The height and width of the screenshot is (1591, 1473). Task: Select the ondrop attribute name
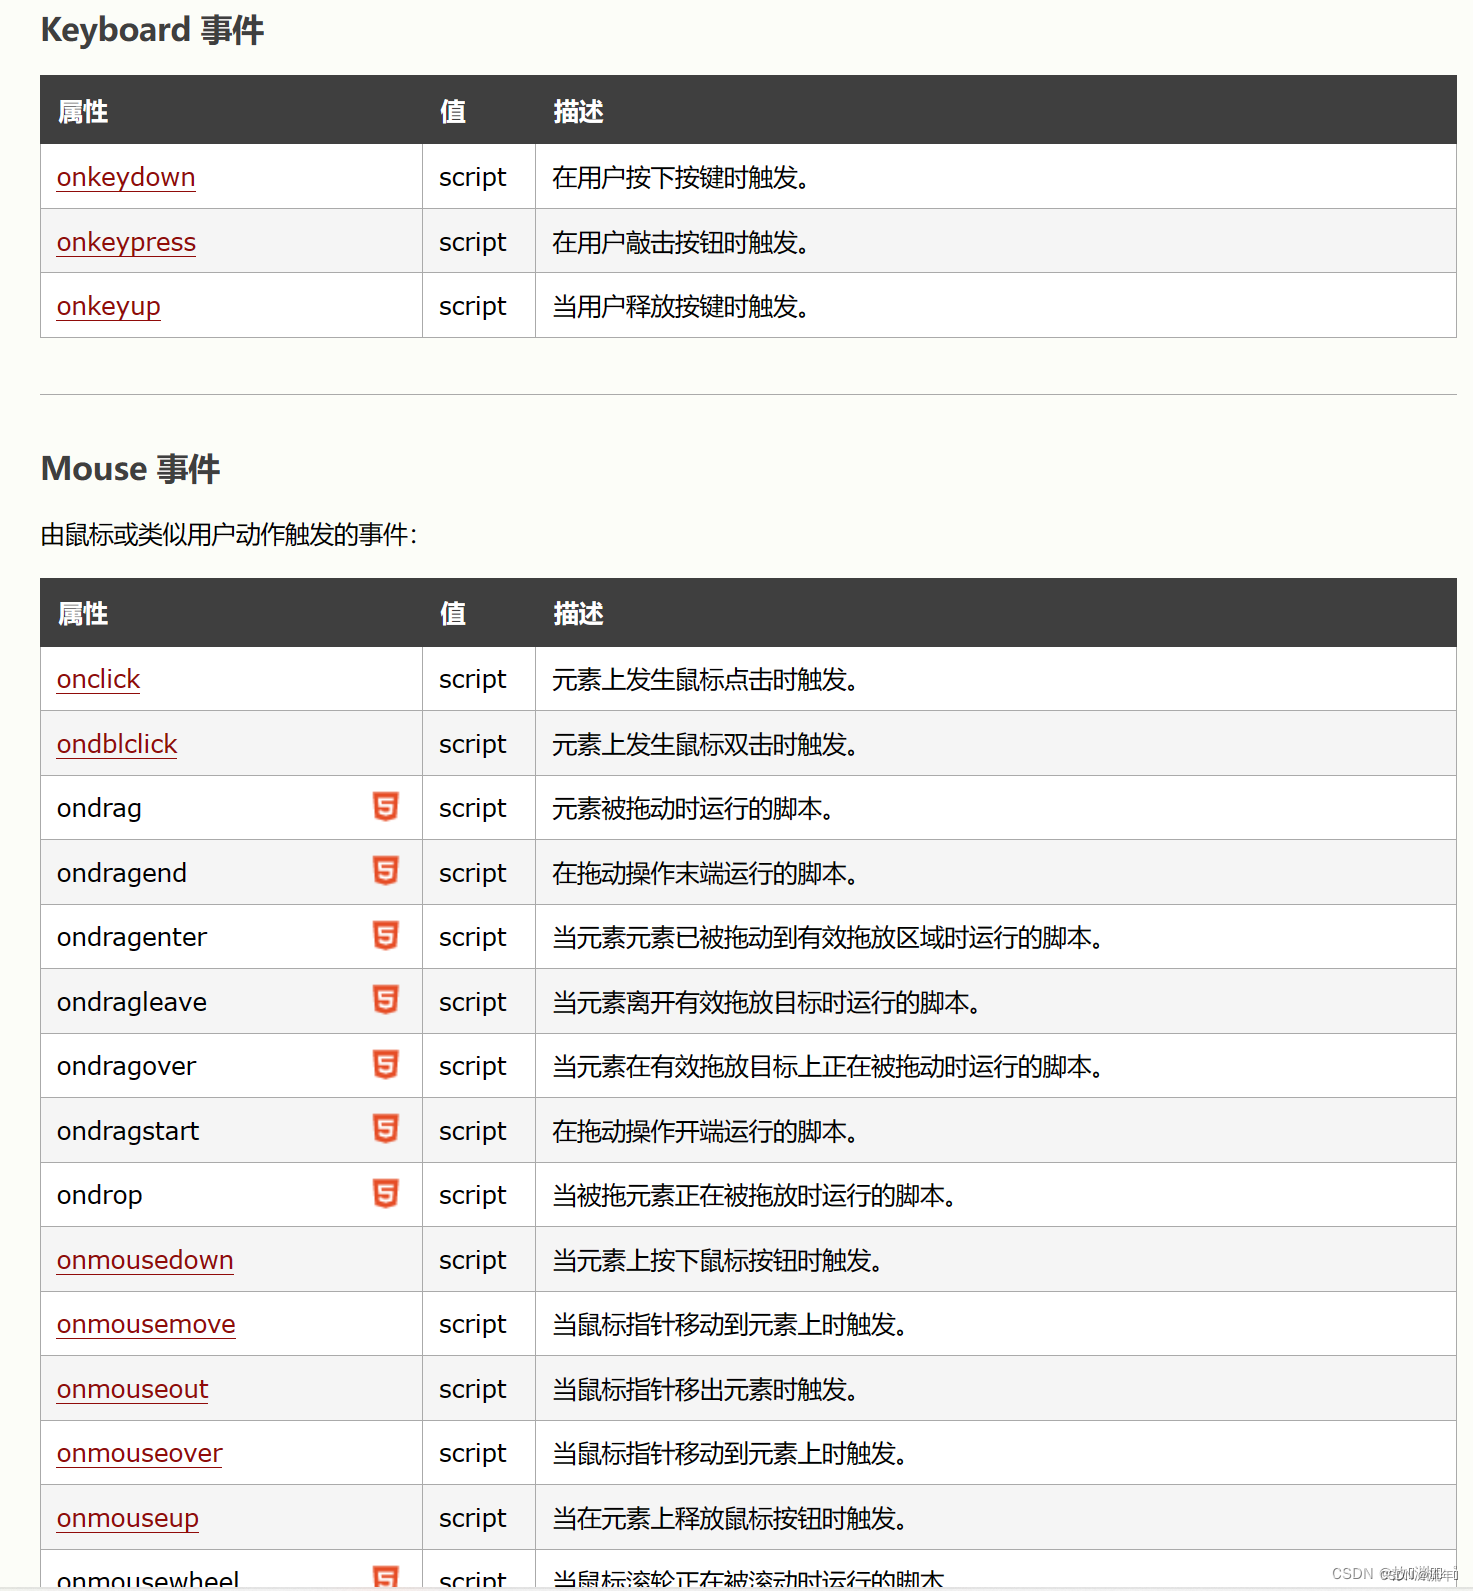tap(100, 1195)
